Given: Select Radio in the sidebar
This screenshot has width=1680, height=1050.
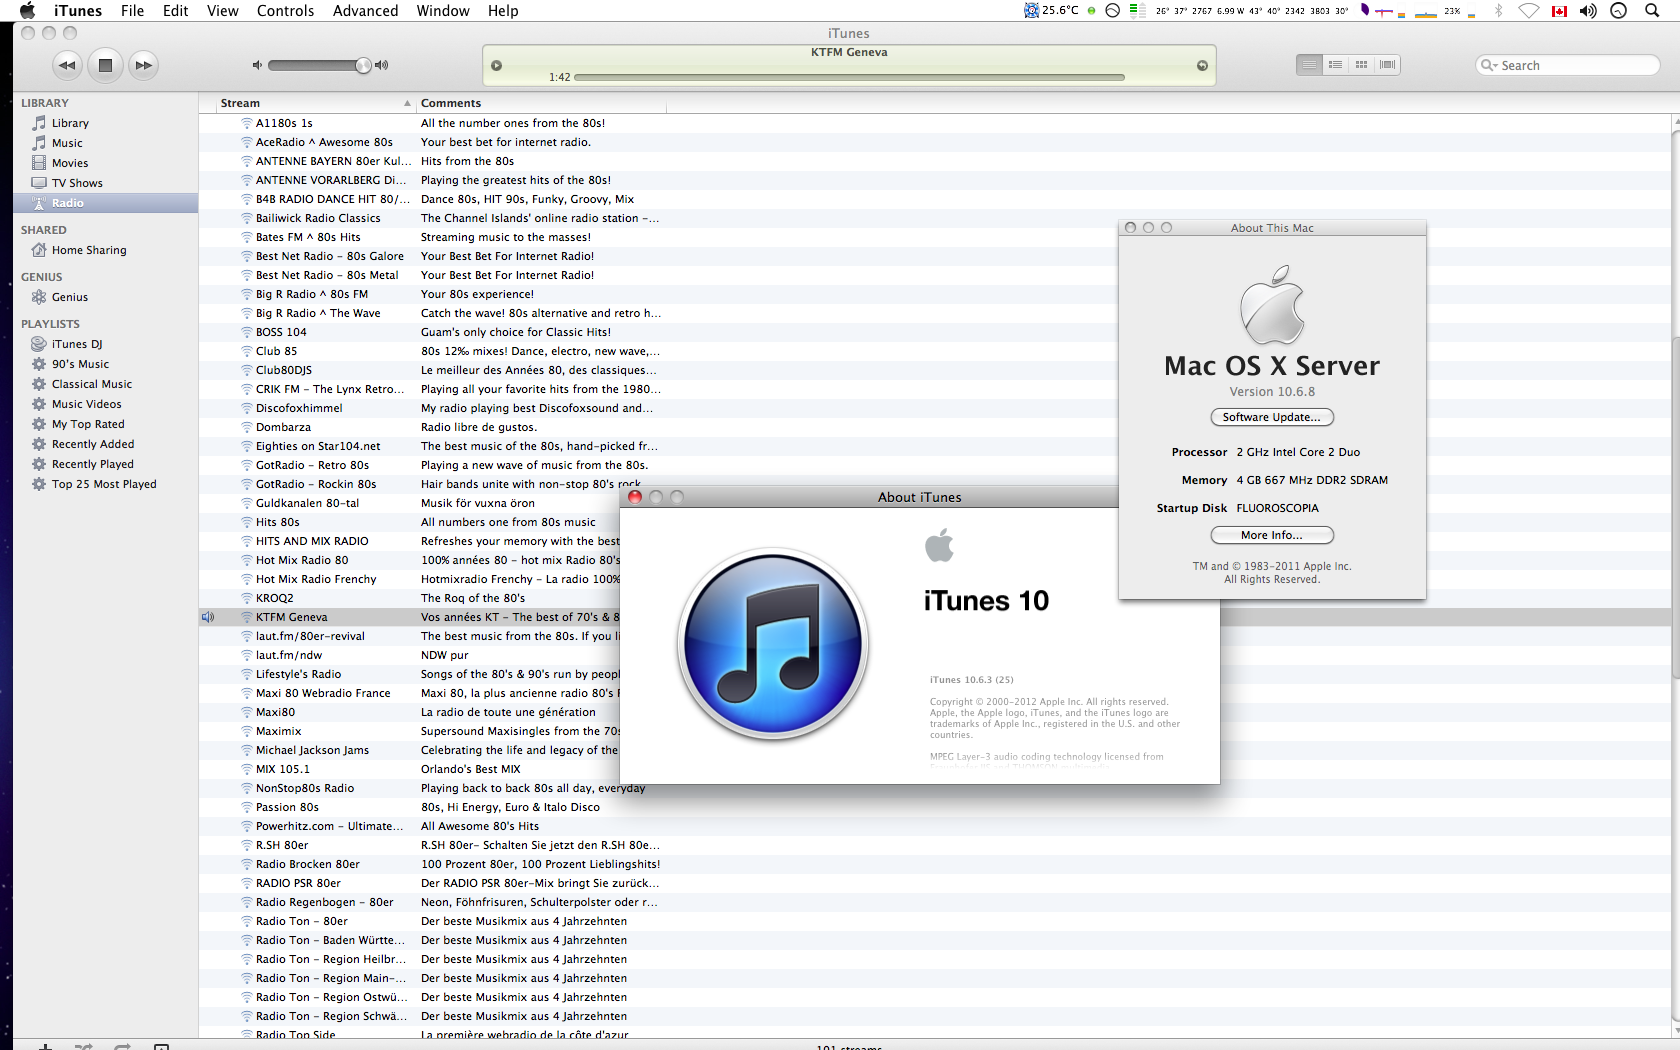Looking at the screenshot, I should tap(106, 203).
